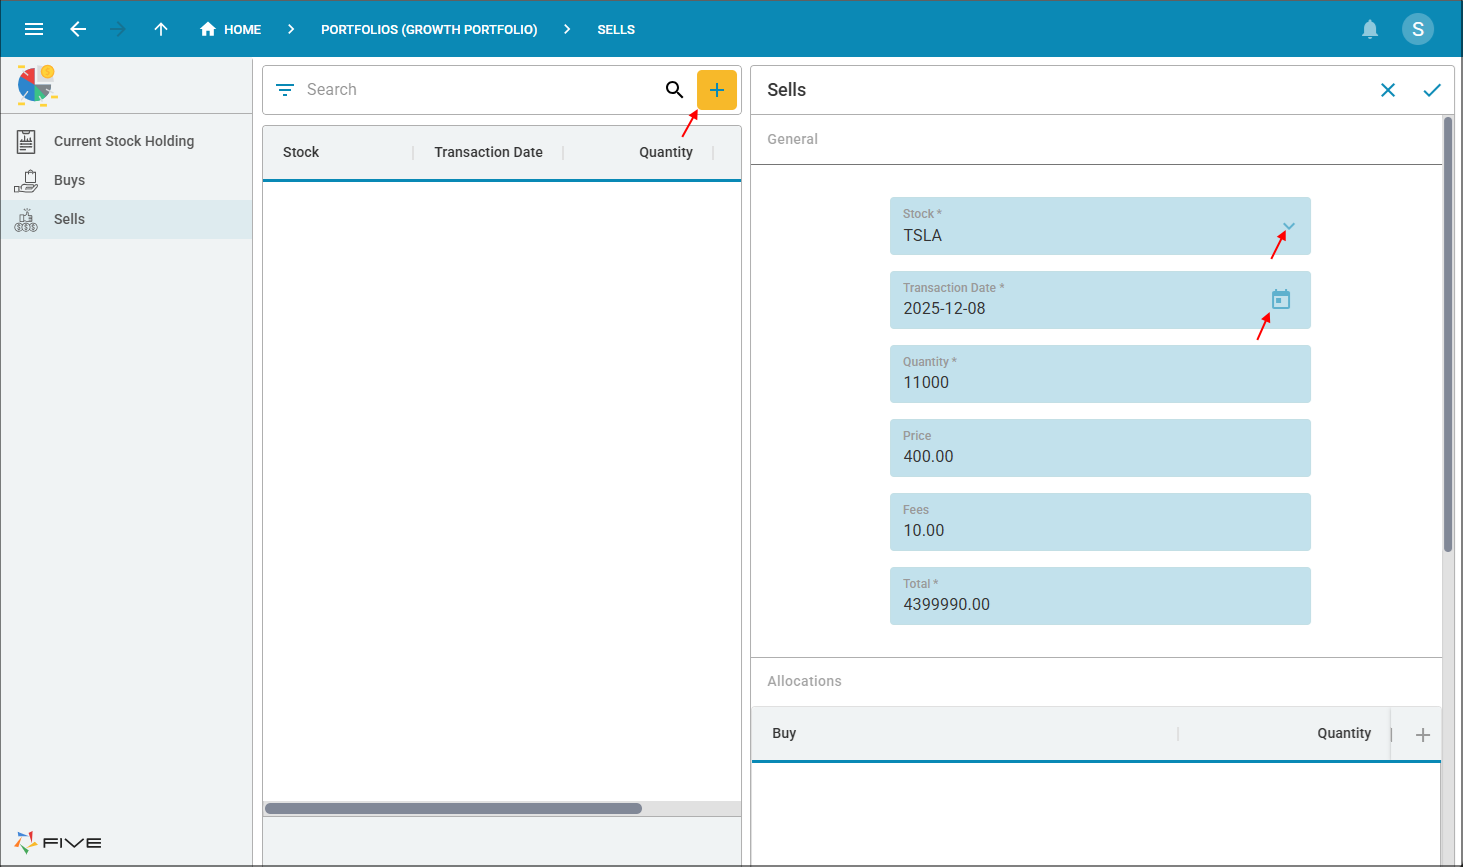Open the user avatar S menu
Screen dimensions: 1463x867
pyautogui.click(x=1417, y=29)
